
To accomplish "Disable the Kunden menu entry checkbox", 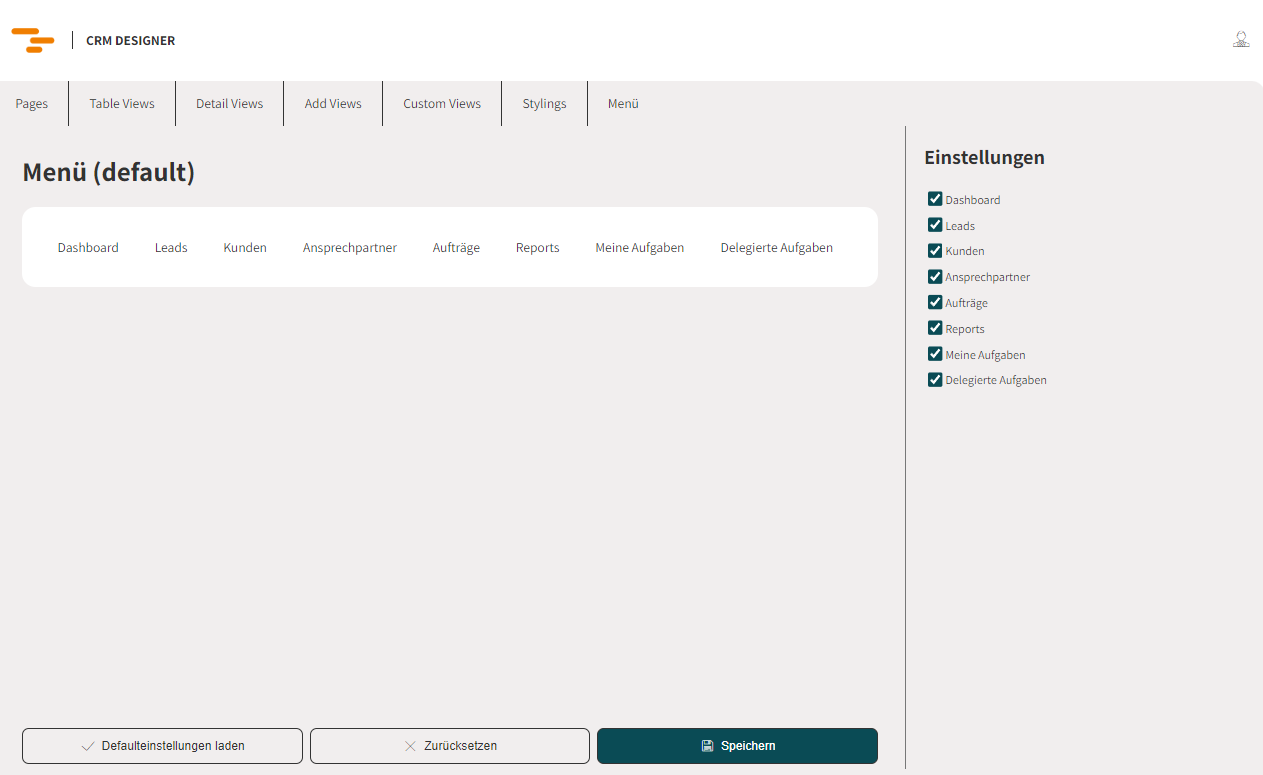I will click(x=935, y=251).
